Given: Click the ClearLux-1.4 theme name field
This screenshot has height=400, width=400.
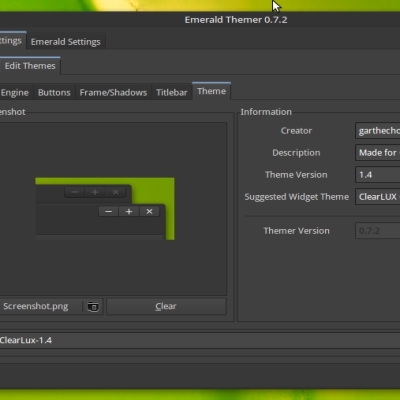Looking at the screenshot, I should coord(200,340).
